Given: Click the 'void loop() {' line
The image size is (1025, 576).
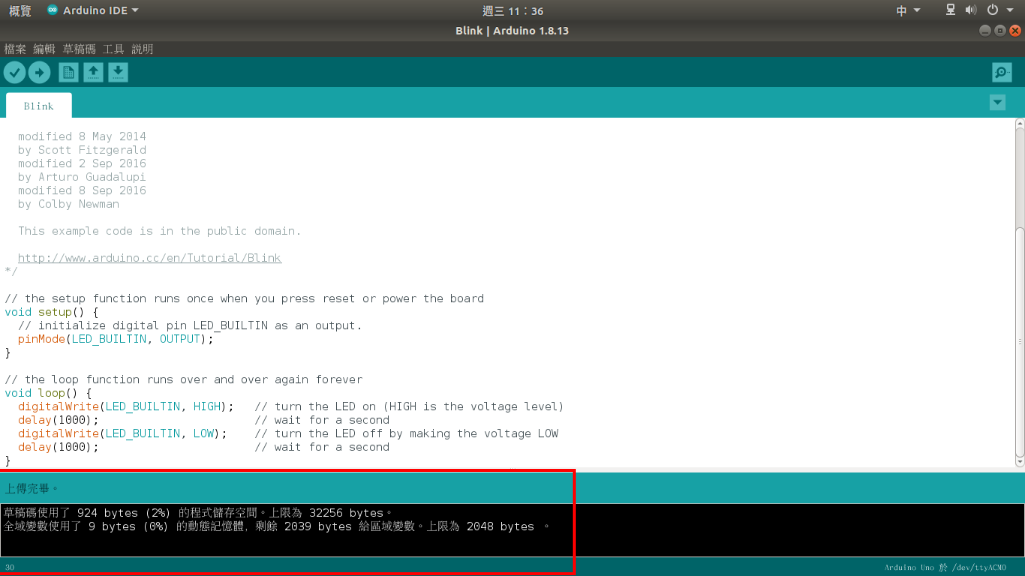Looking at the screenshot, I should (x=48, y=393).
